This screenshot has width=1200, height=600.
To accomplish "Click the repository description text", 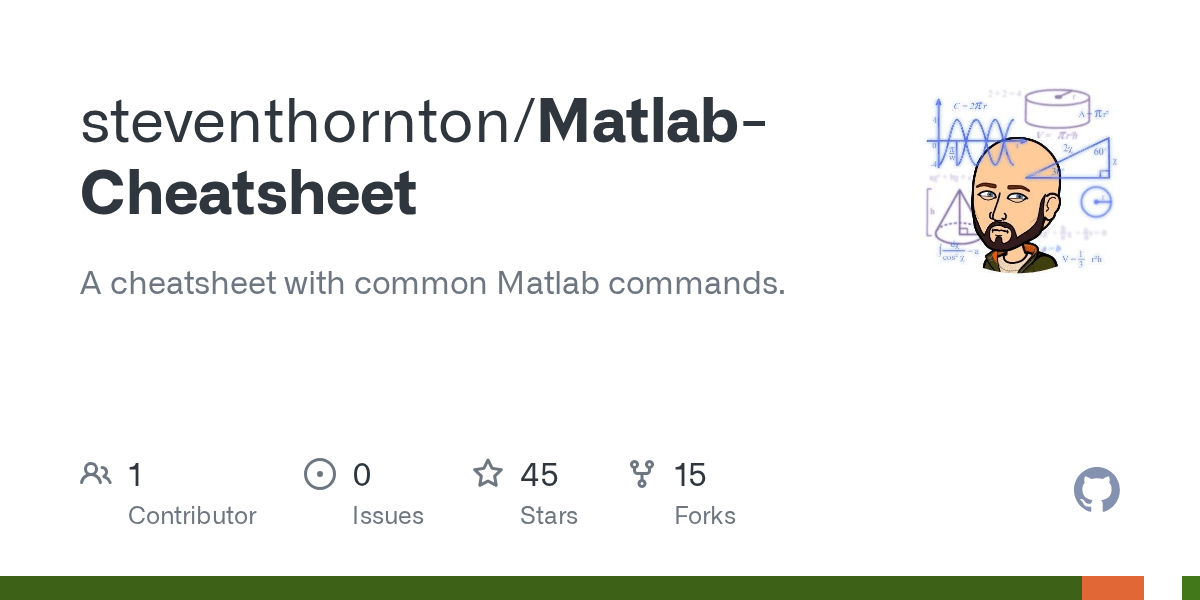I will point(432,284).
